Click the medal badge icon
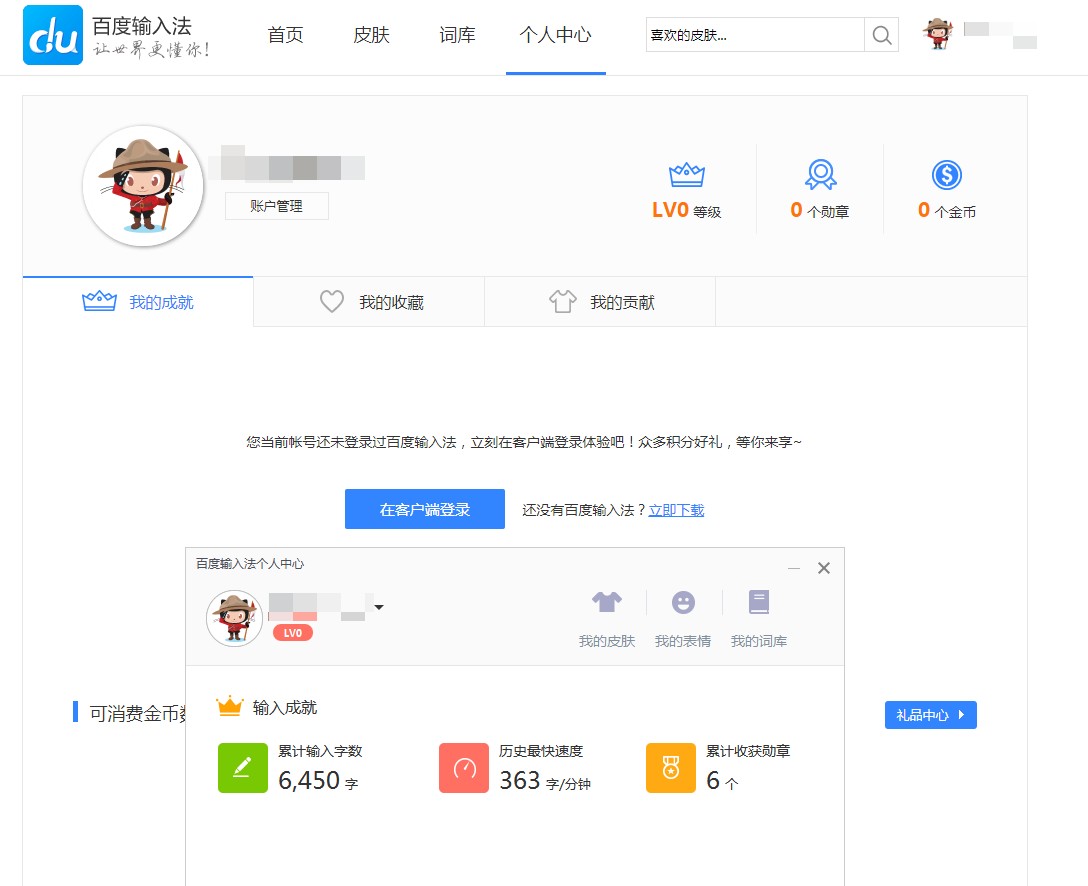This screenshot has height=886, width=1088. click(x=820, y=174)
